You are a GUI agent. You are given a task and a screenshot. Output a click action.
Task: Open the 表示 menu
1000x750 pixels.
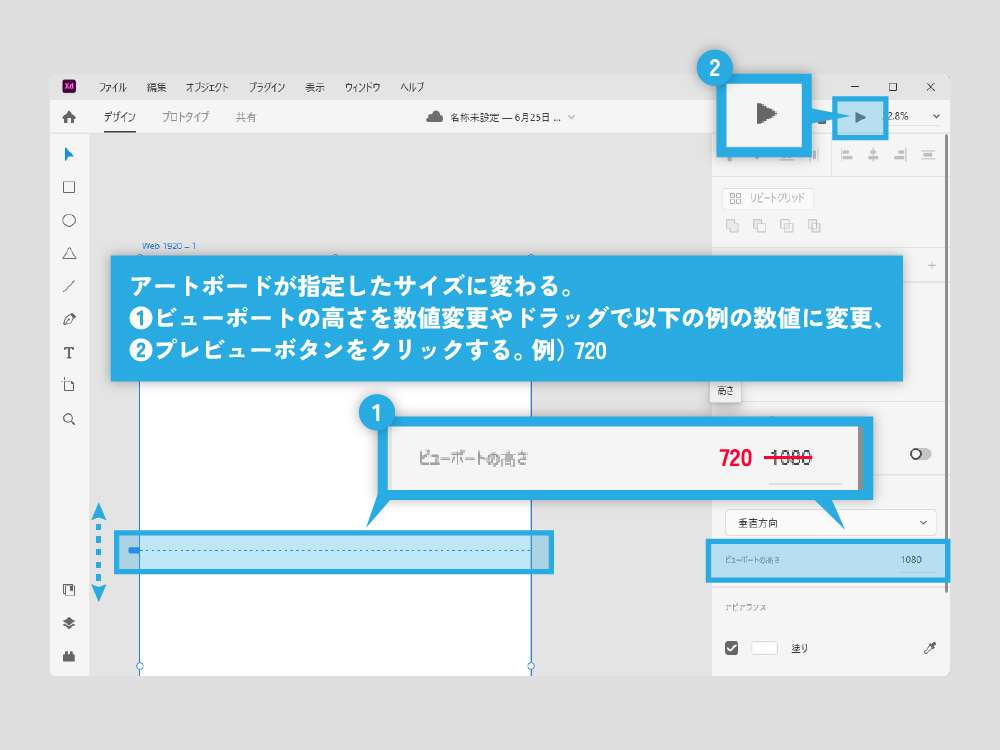pyautogui.click(x=314, y=87)
